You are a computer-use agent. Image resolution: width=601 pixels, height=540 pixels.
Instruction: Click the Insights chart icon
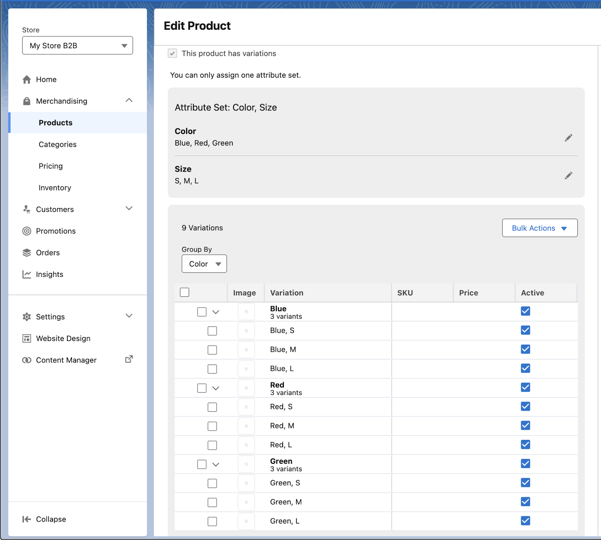tap(26, 274)
